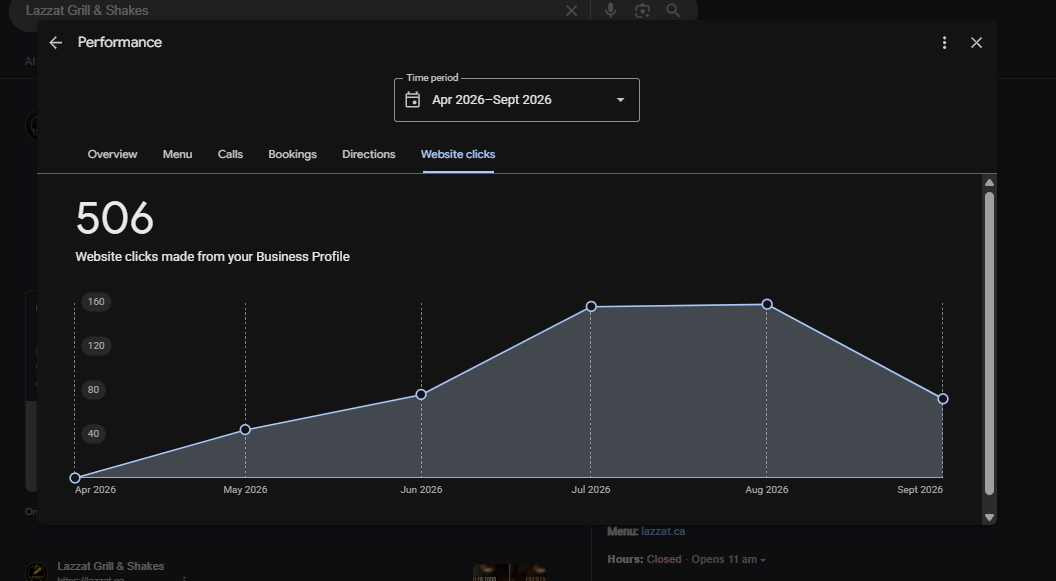Click the Apr 2026 data point on chart
This screenshot has height=581, width=1056.
coord(75,478)
